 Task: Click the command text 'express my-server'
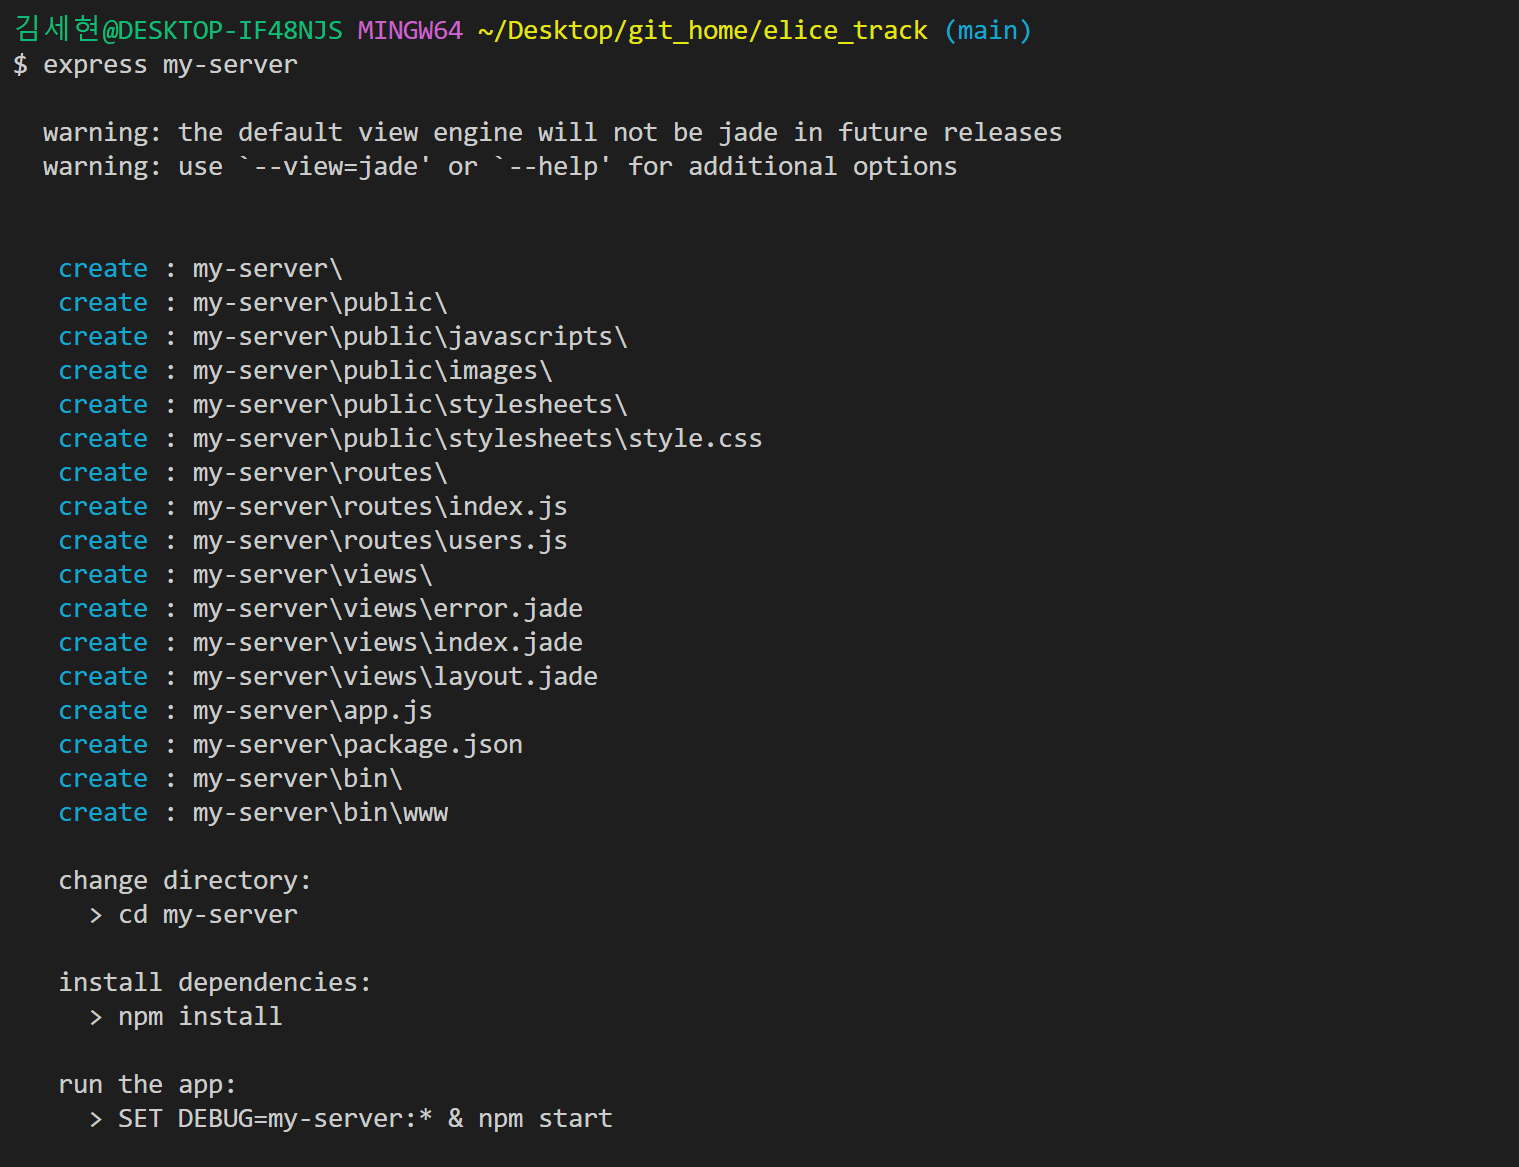170,65
